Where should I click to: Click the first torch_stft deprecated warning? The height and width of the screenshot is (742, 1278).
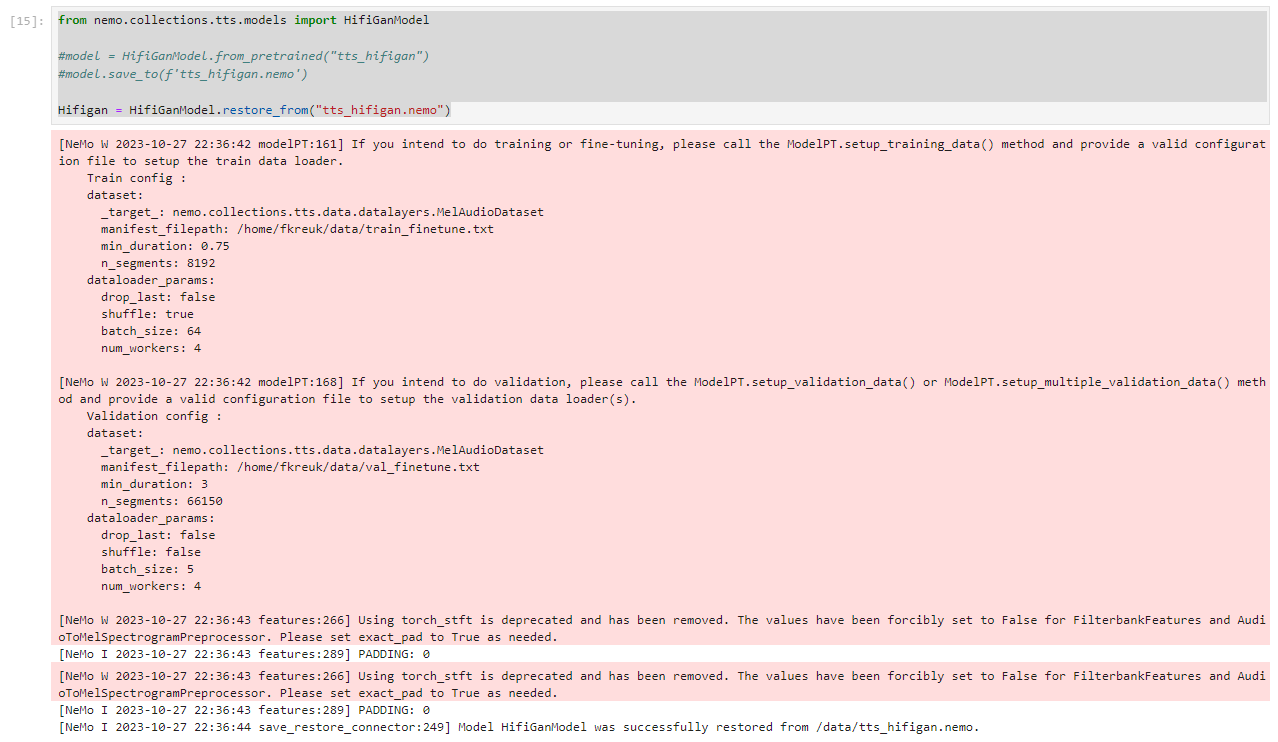click(x=662, y=628)
